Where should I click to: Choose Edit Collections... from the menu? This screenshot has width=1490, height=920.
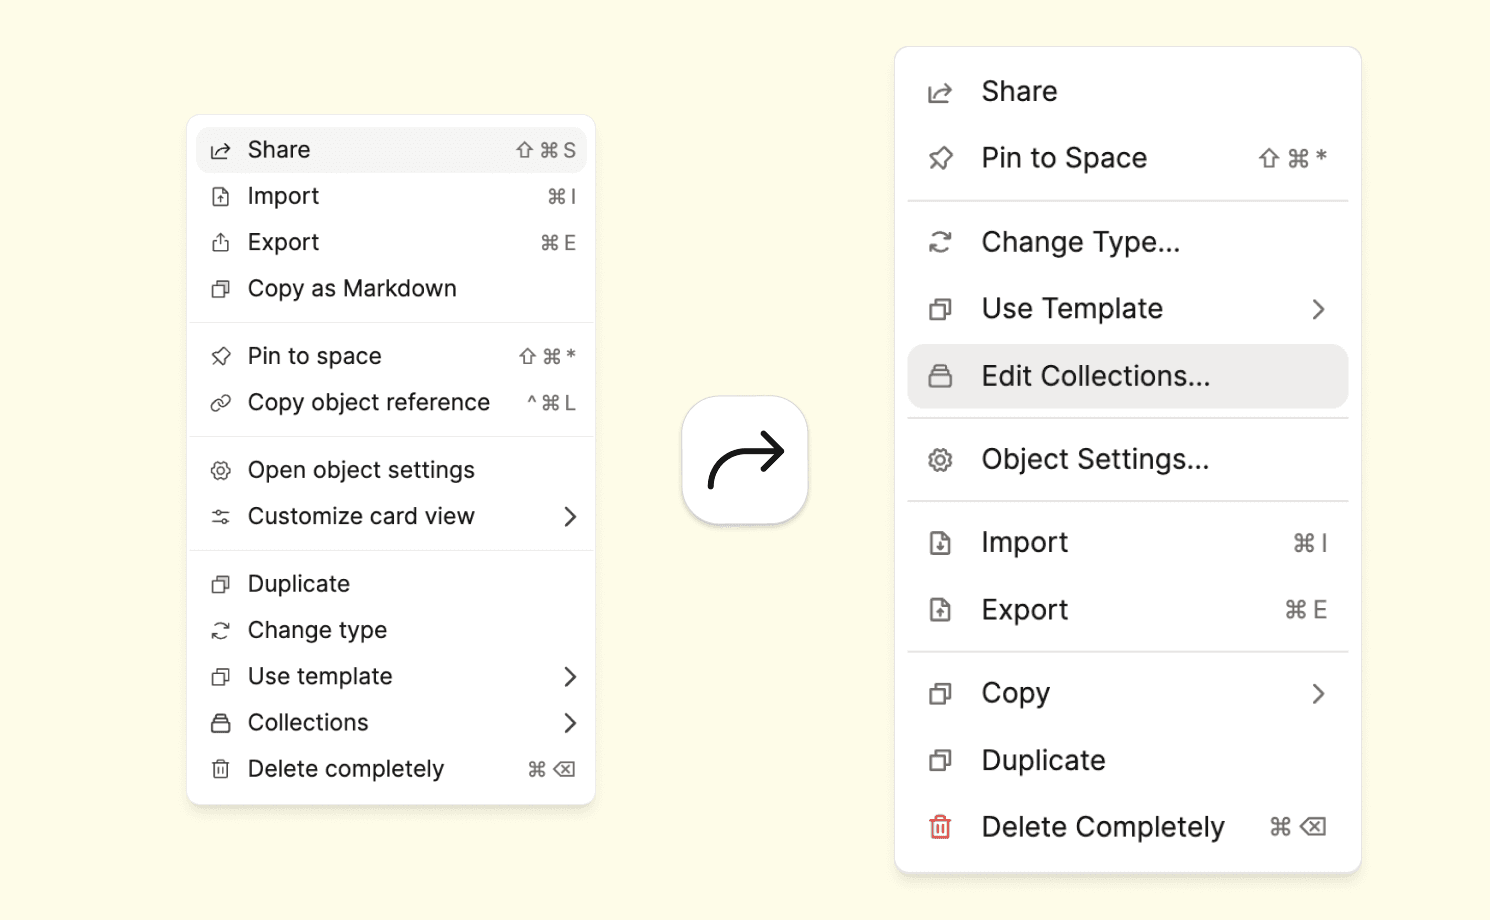[x=1095, y=376]
